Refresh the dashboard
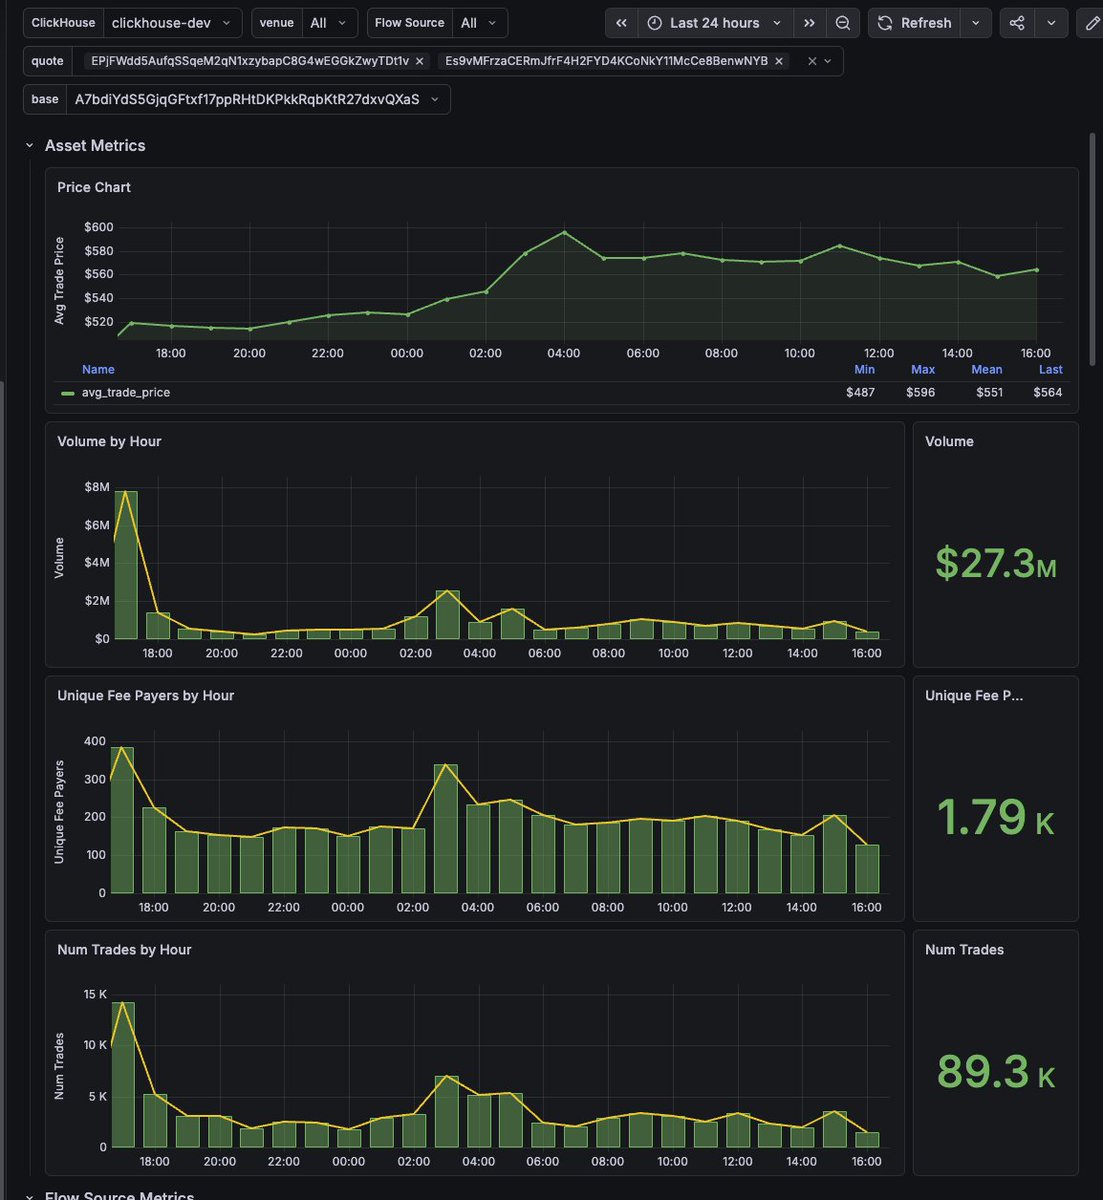This screenshot has width=1103, height=1200. coord(914,23)
